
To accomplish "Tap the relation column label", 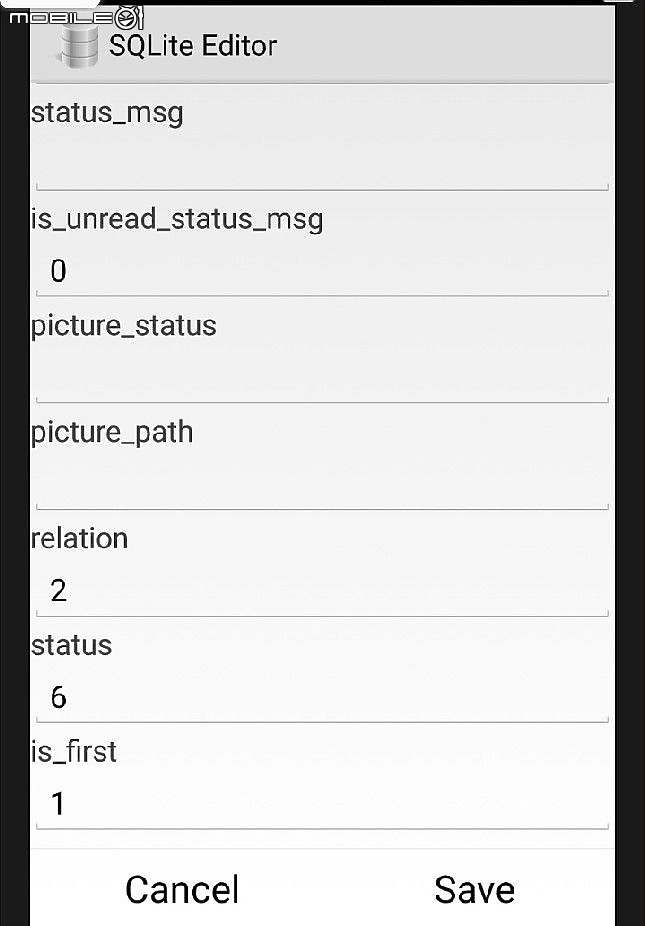I will (79, 539).
